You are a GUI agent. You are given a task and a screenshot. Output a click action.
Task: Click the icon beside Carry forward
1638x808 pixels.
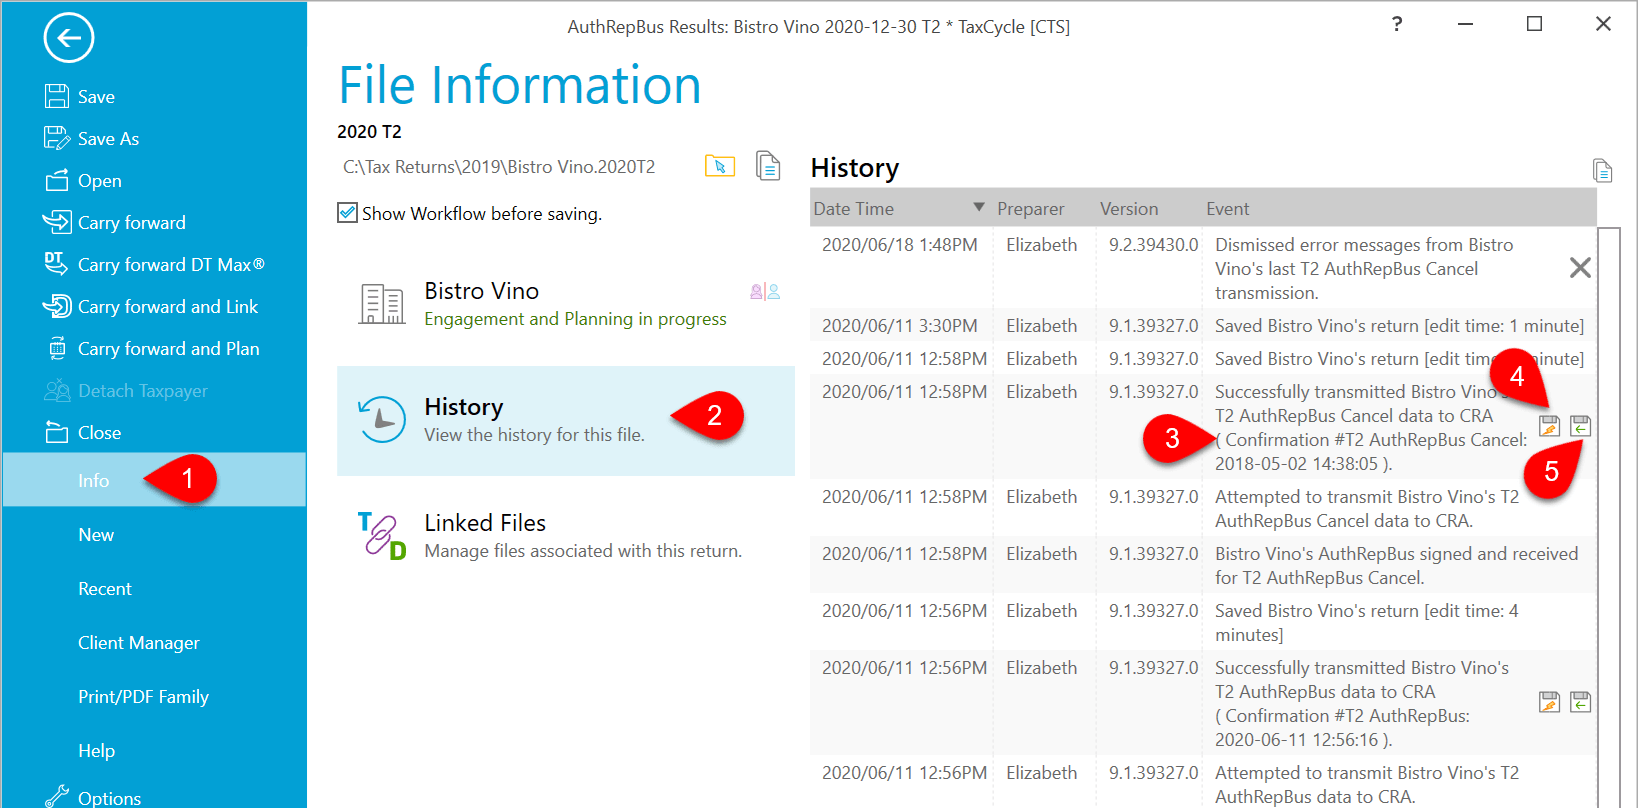coord(57,222)
